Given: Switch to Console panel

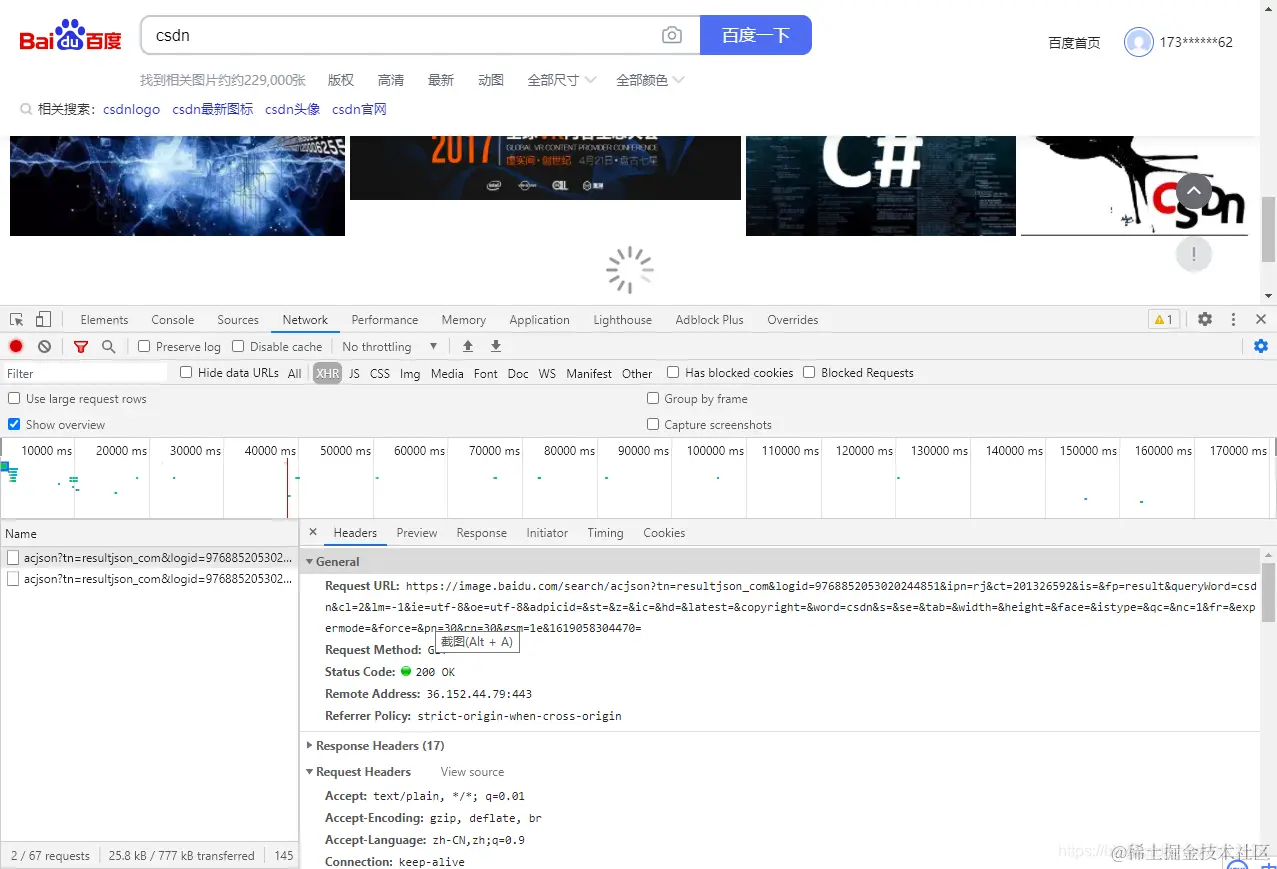Looking at the screenshot, I should (173, 320).
